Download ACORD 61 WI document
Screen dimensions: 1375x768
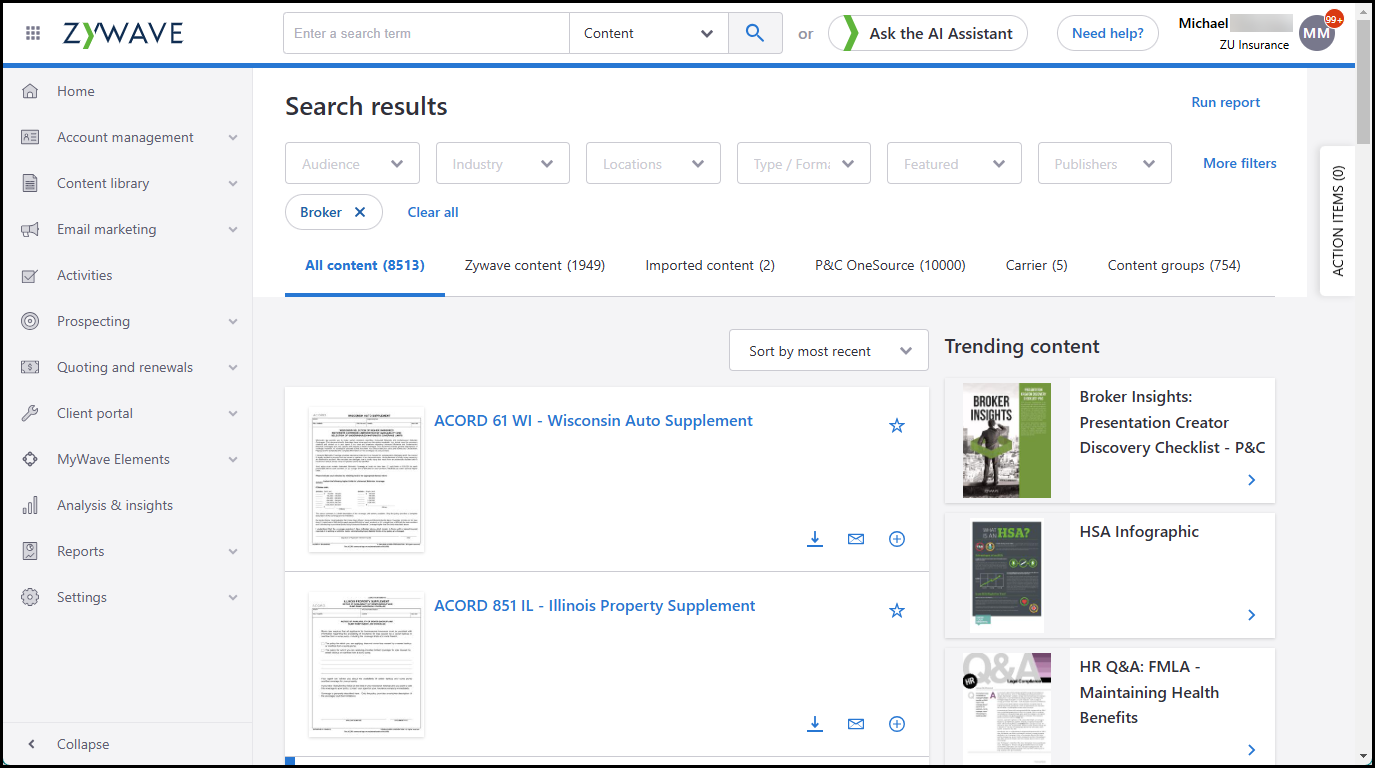pyautogui.click(x=815, y=539)
